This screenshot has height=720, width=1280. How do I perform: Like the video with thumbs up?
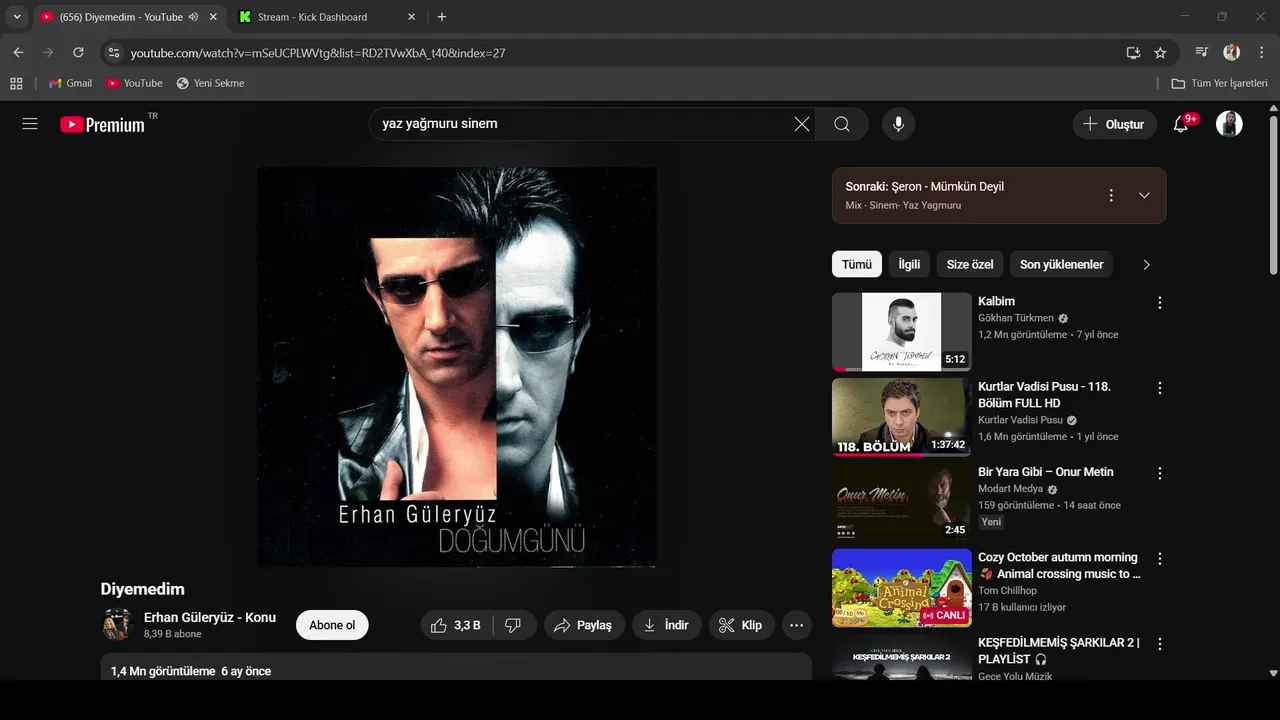[x=455, y=625]
